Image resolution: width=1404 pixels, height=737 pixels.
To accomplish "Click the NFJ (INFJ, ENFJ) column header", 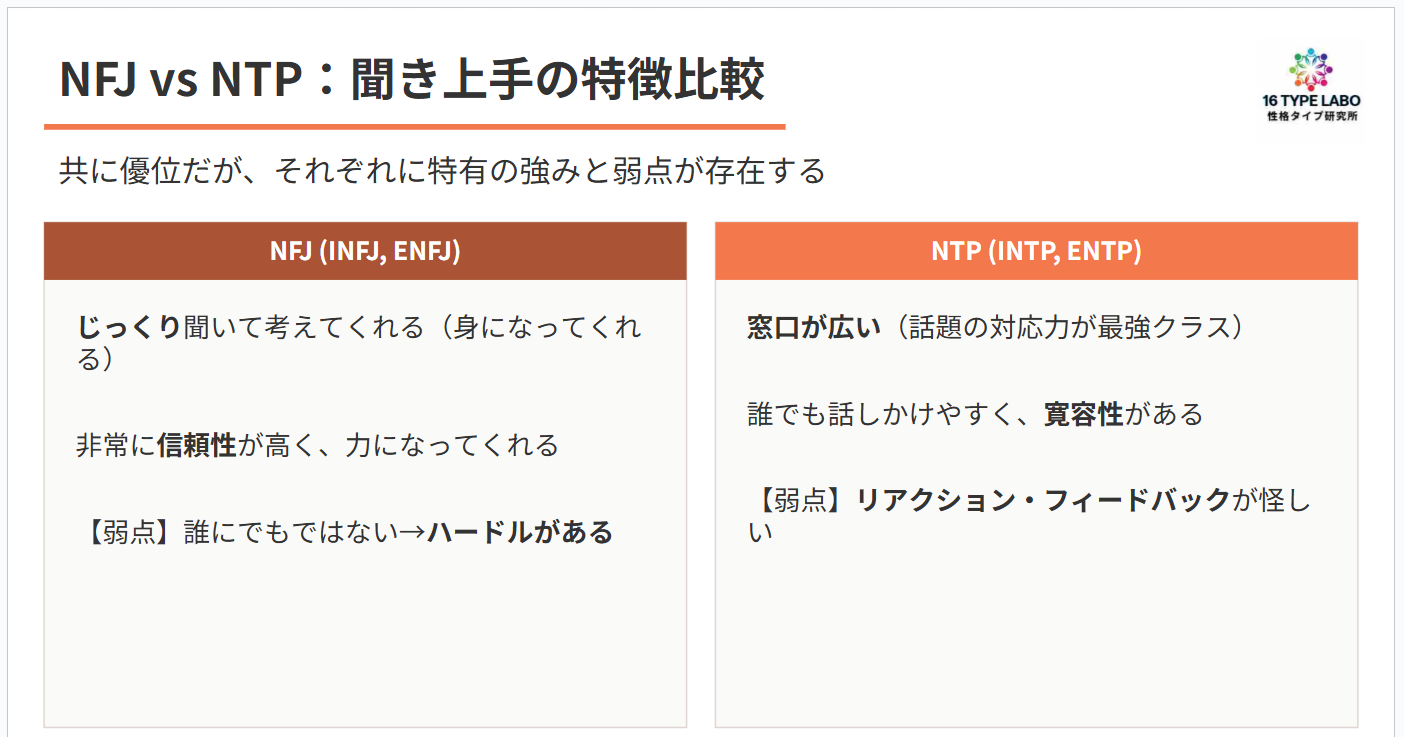I will [x=365, y=251].
